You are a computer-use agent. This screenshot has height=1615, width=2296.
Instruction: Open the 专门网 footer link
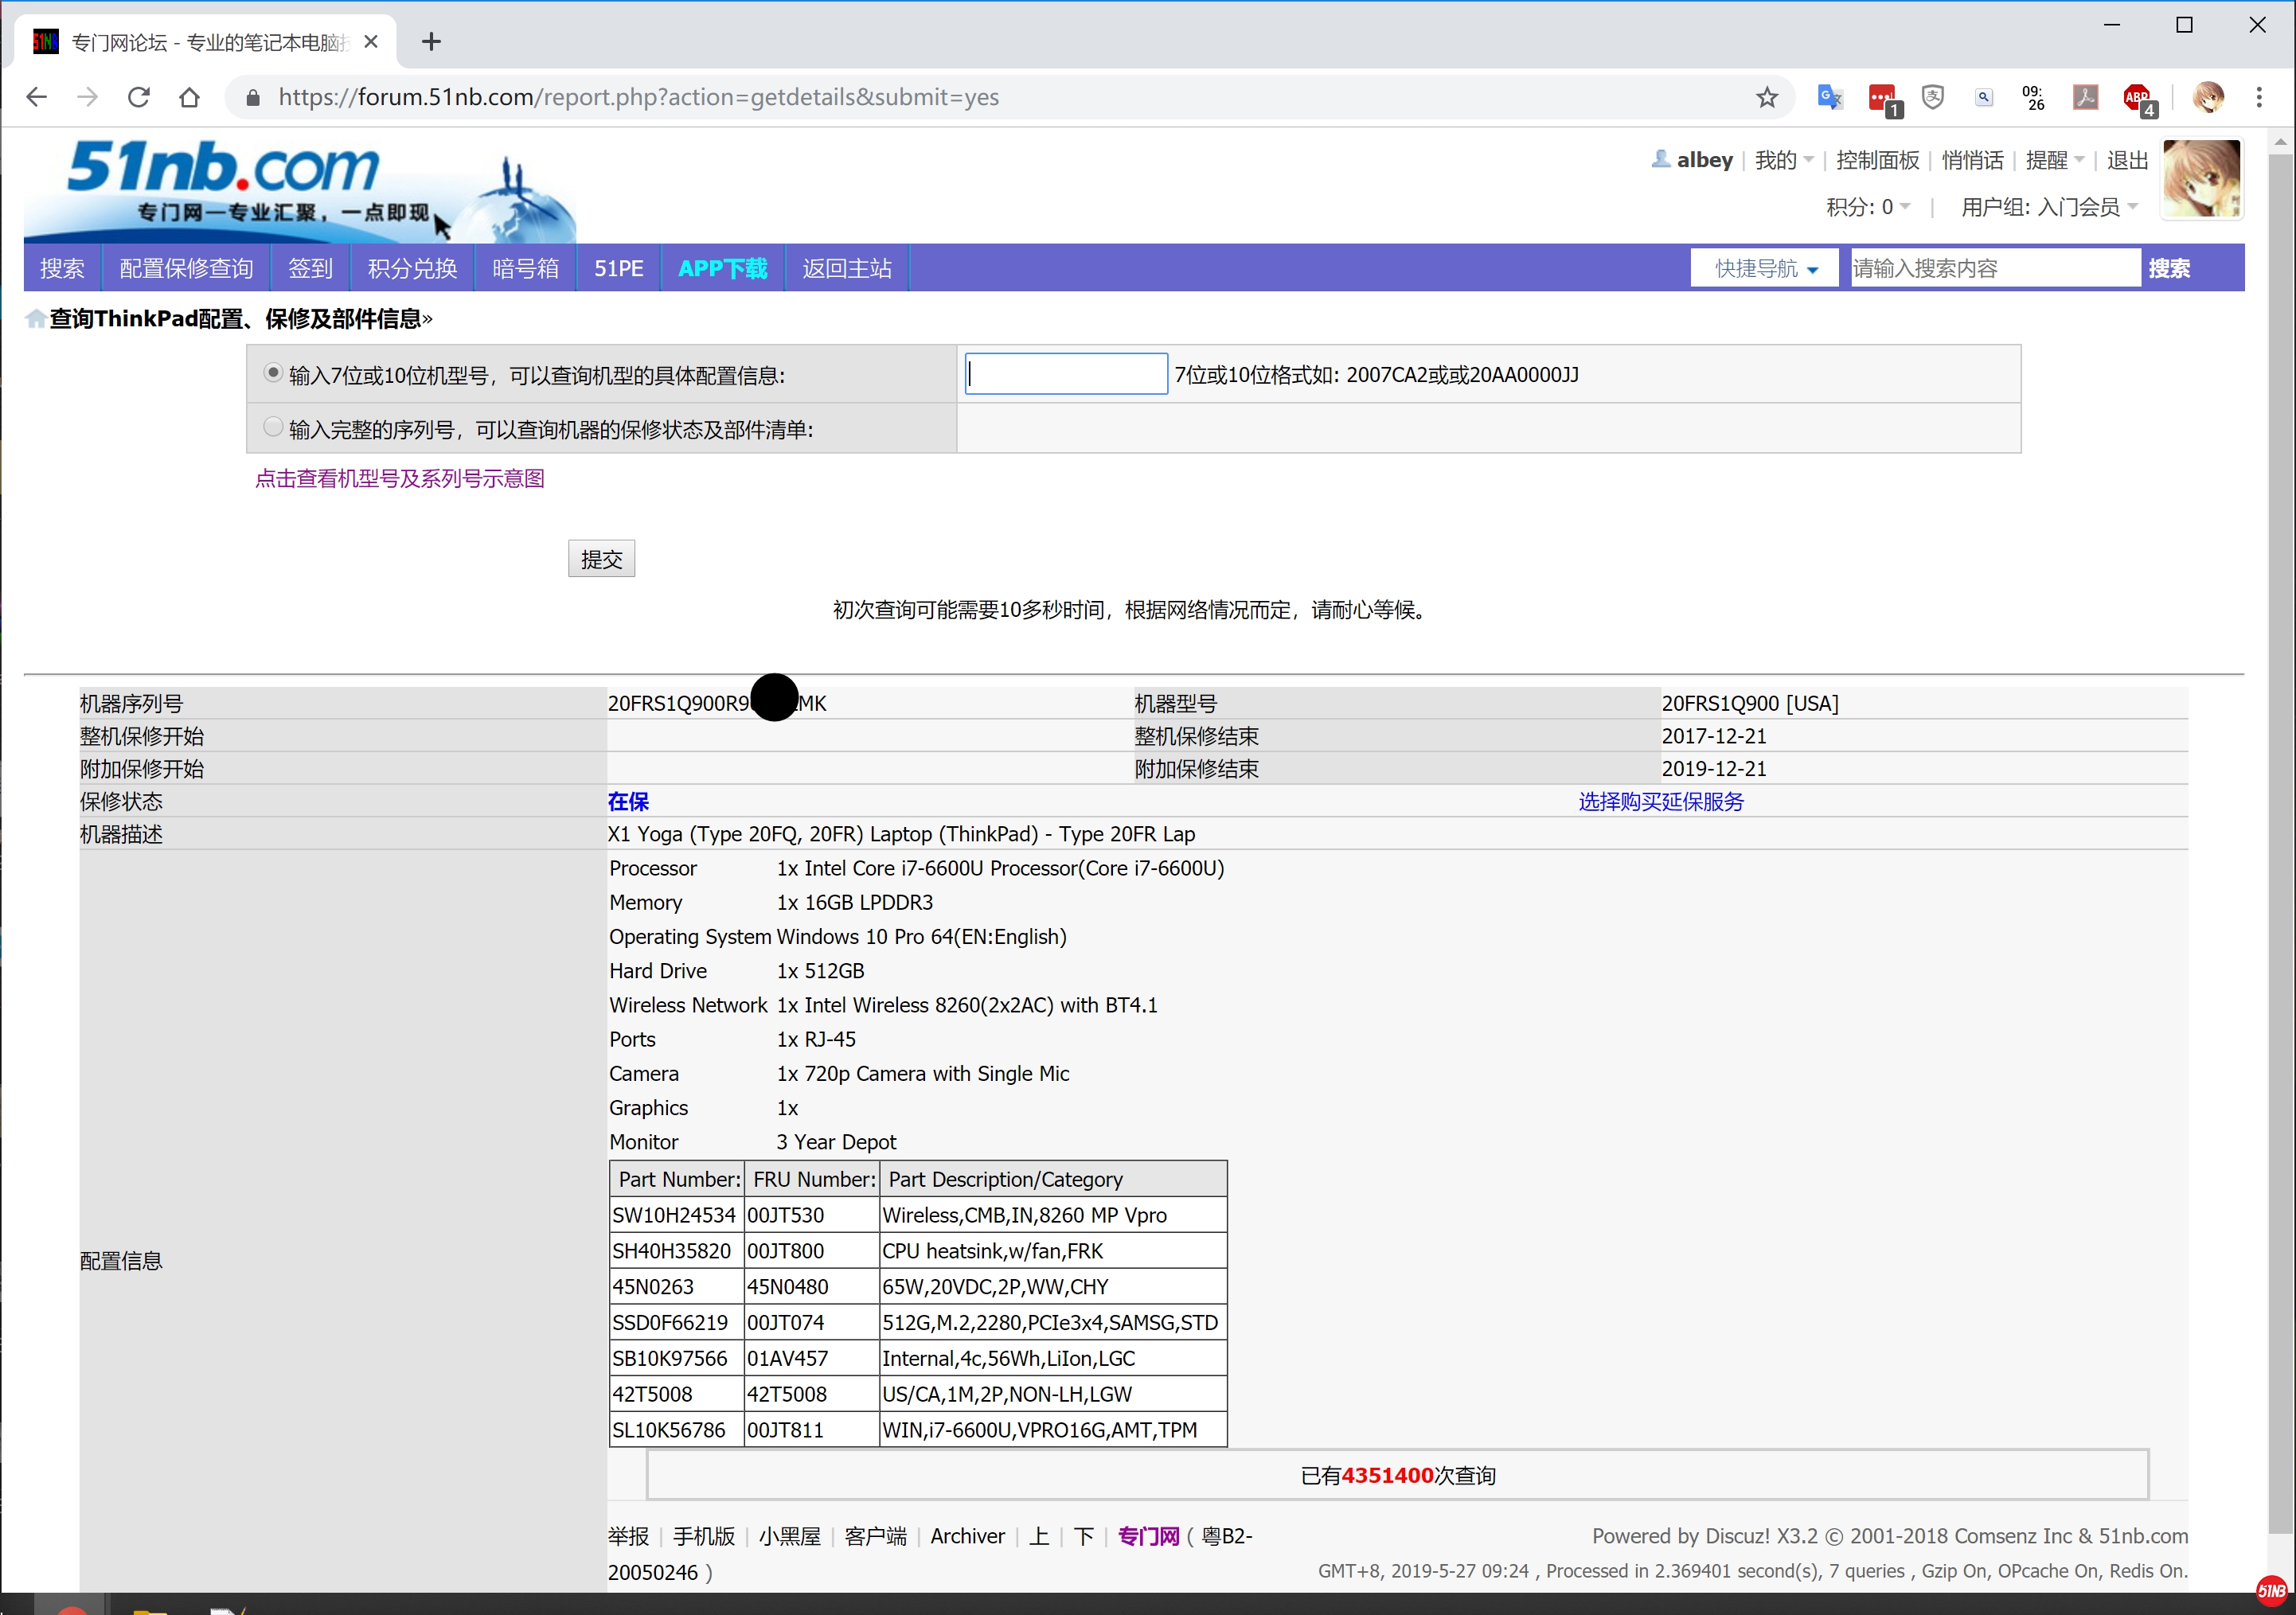1148,1536
